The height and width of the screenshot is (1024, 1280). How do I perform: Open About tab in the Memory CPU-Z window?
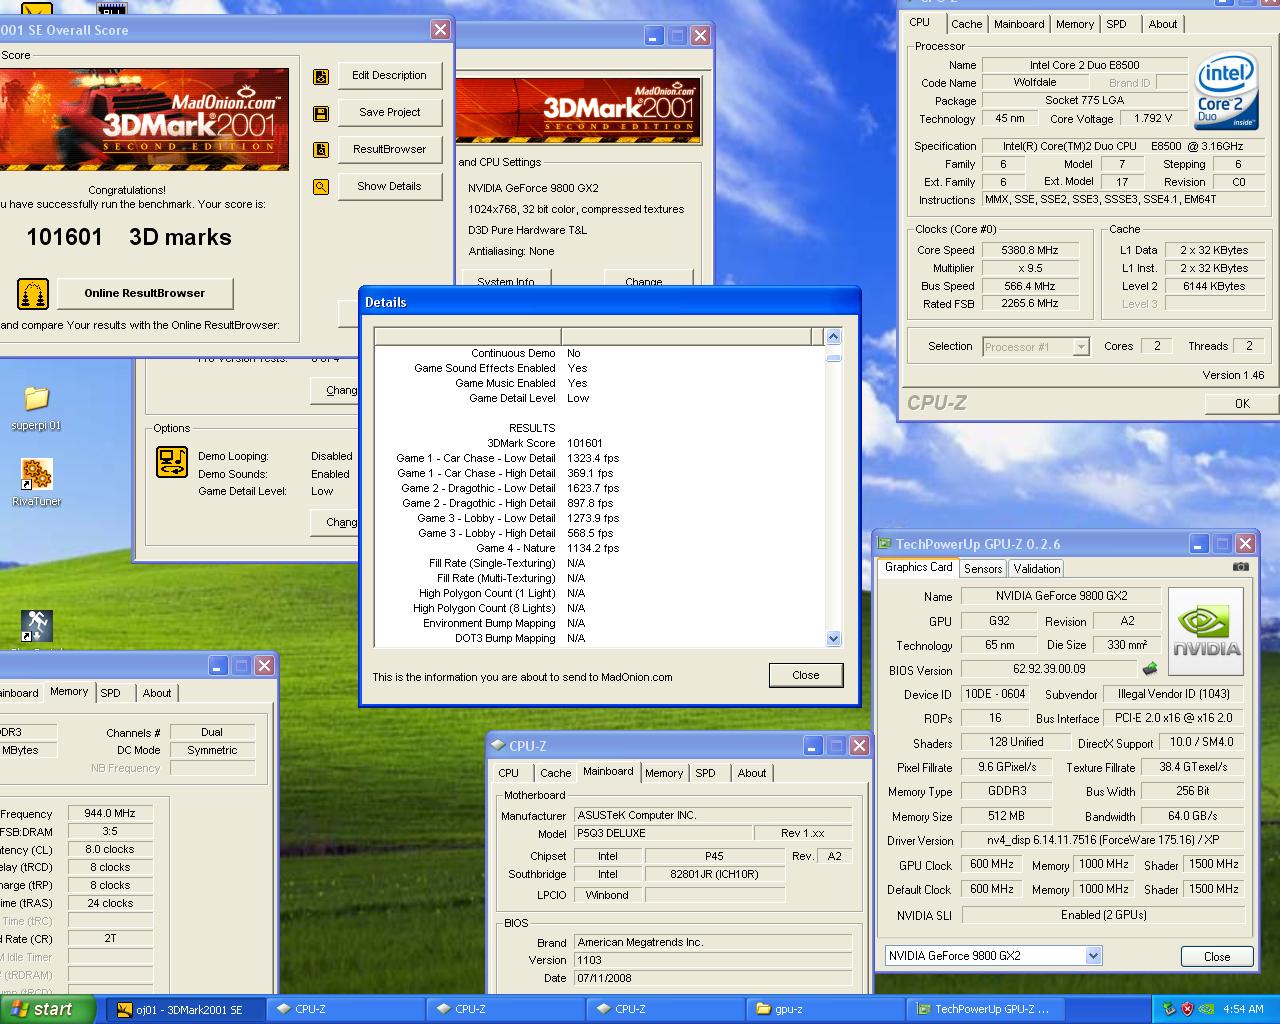(x=156, y=693)
